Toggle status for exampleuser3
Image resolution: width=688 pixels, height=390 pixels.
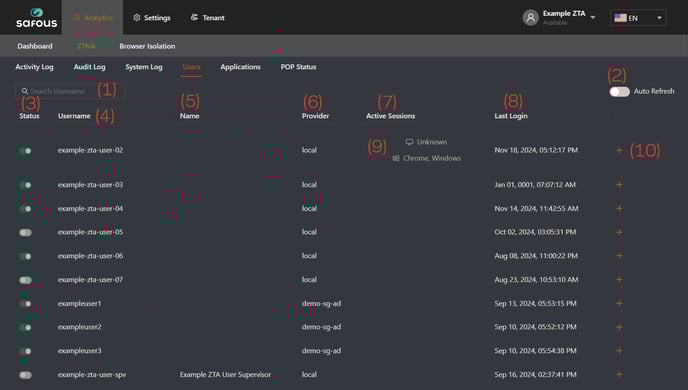25,351
